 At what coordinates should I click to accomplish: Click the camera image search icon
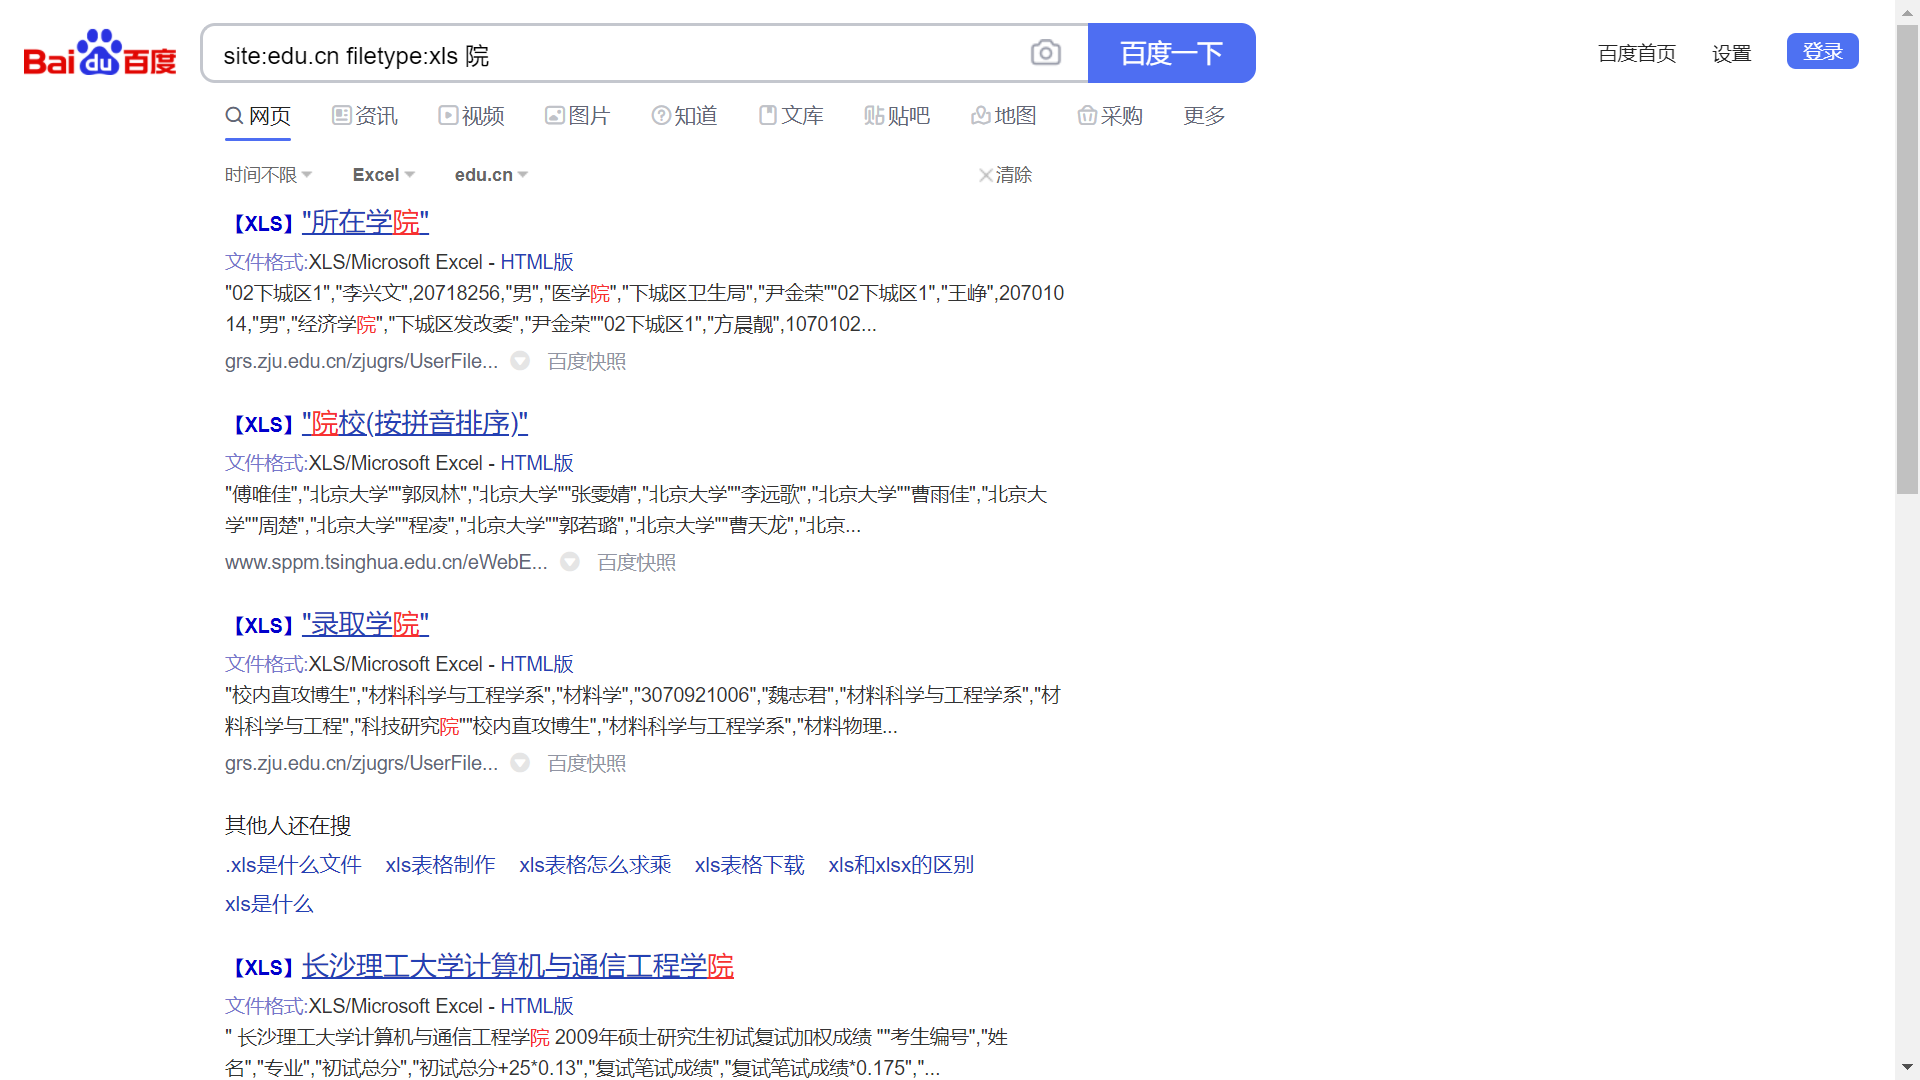point(1045,53)
